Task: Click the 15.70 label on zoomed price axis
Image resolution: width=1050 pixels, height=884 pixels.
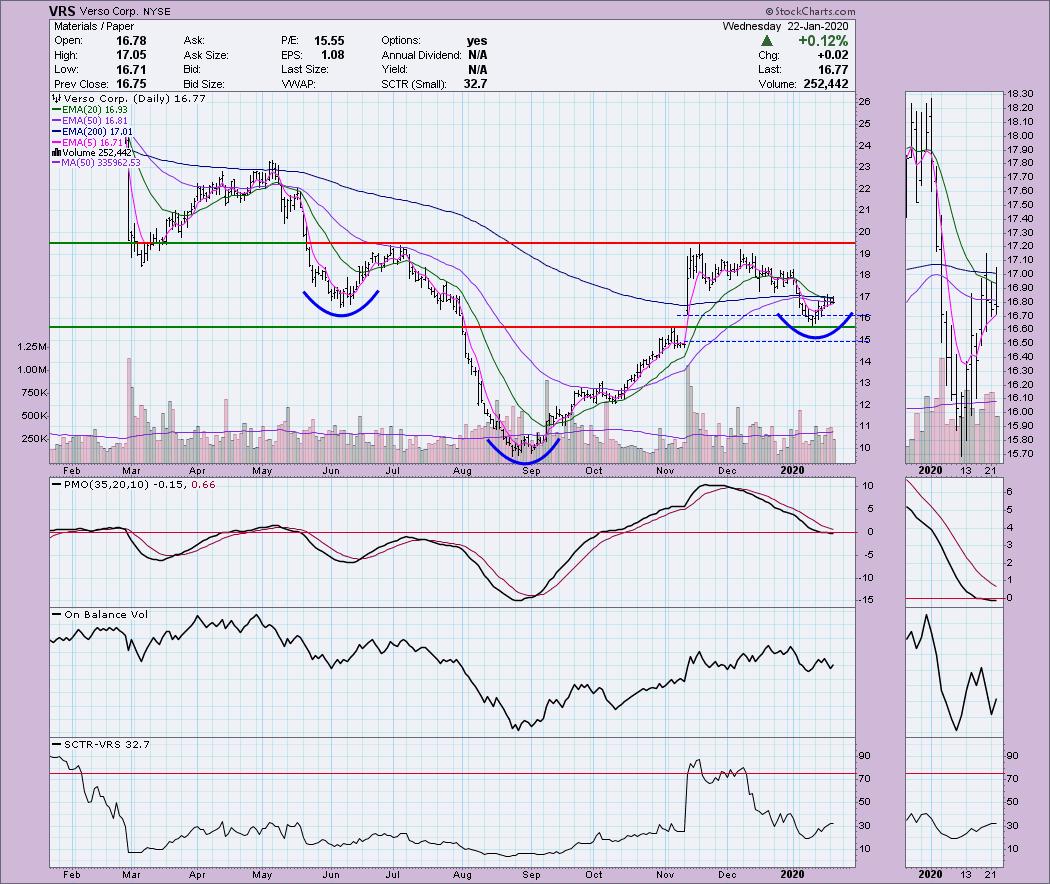Action: coord(1019,453)
